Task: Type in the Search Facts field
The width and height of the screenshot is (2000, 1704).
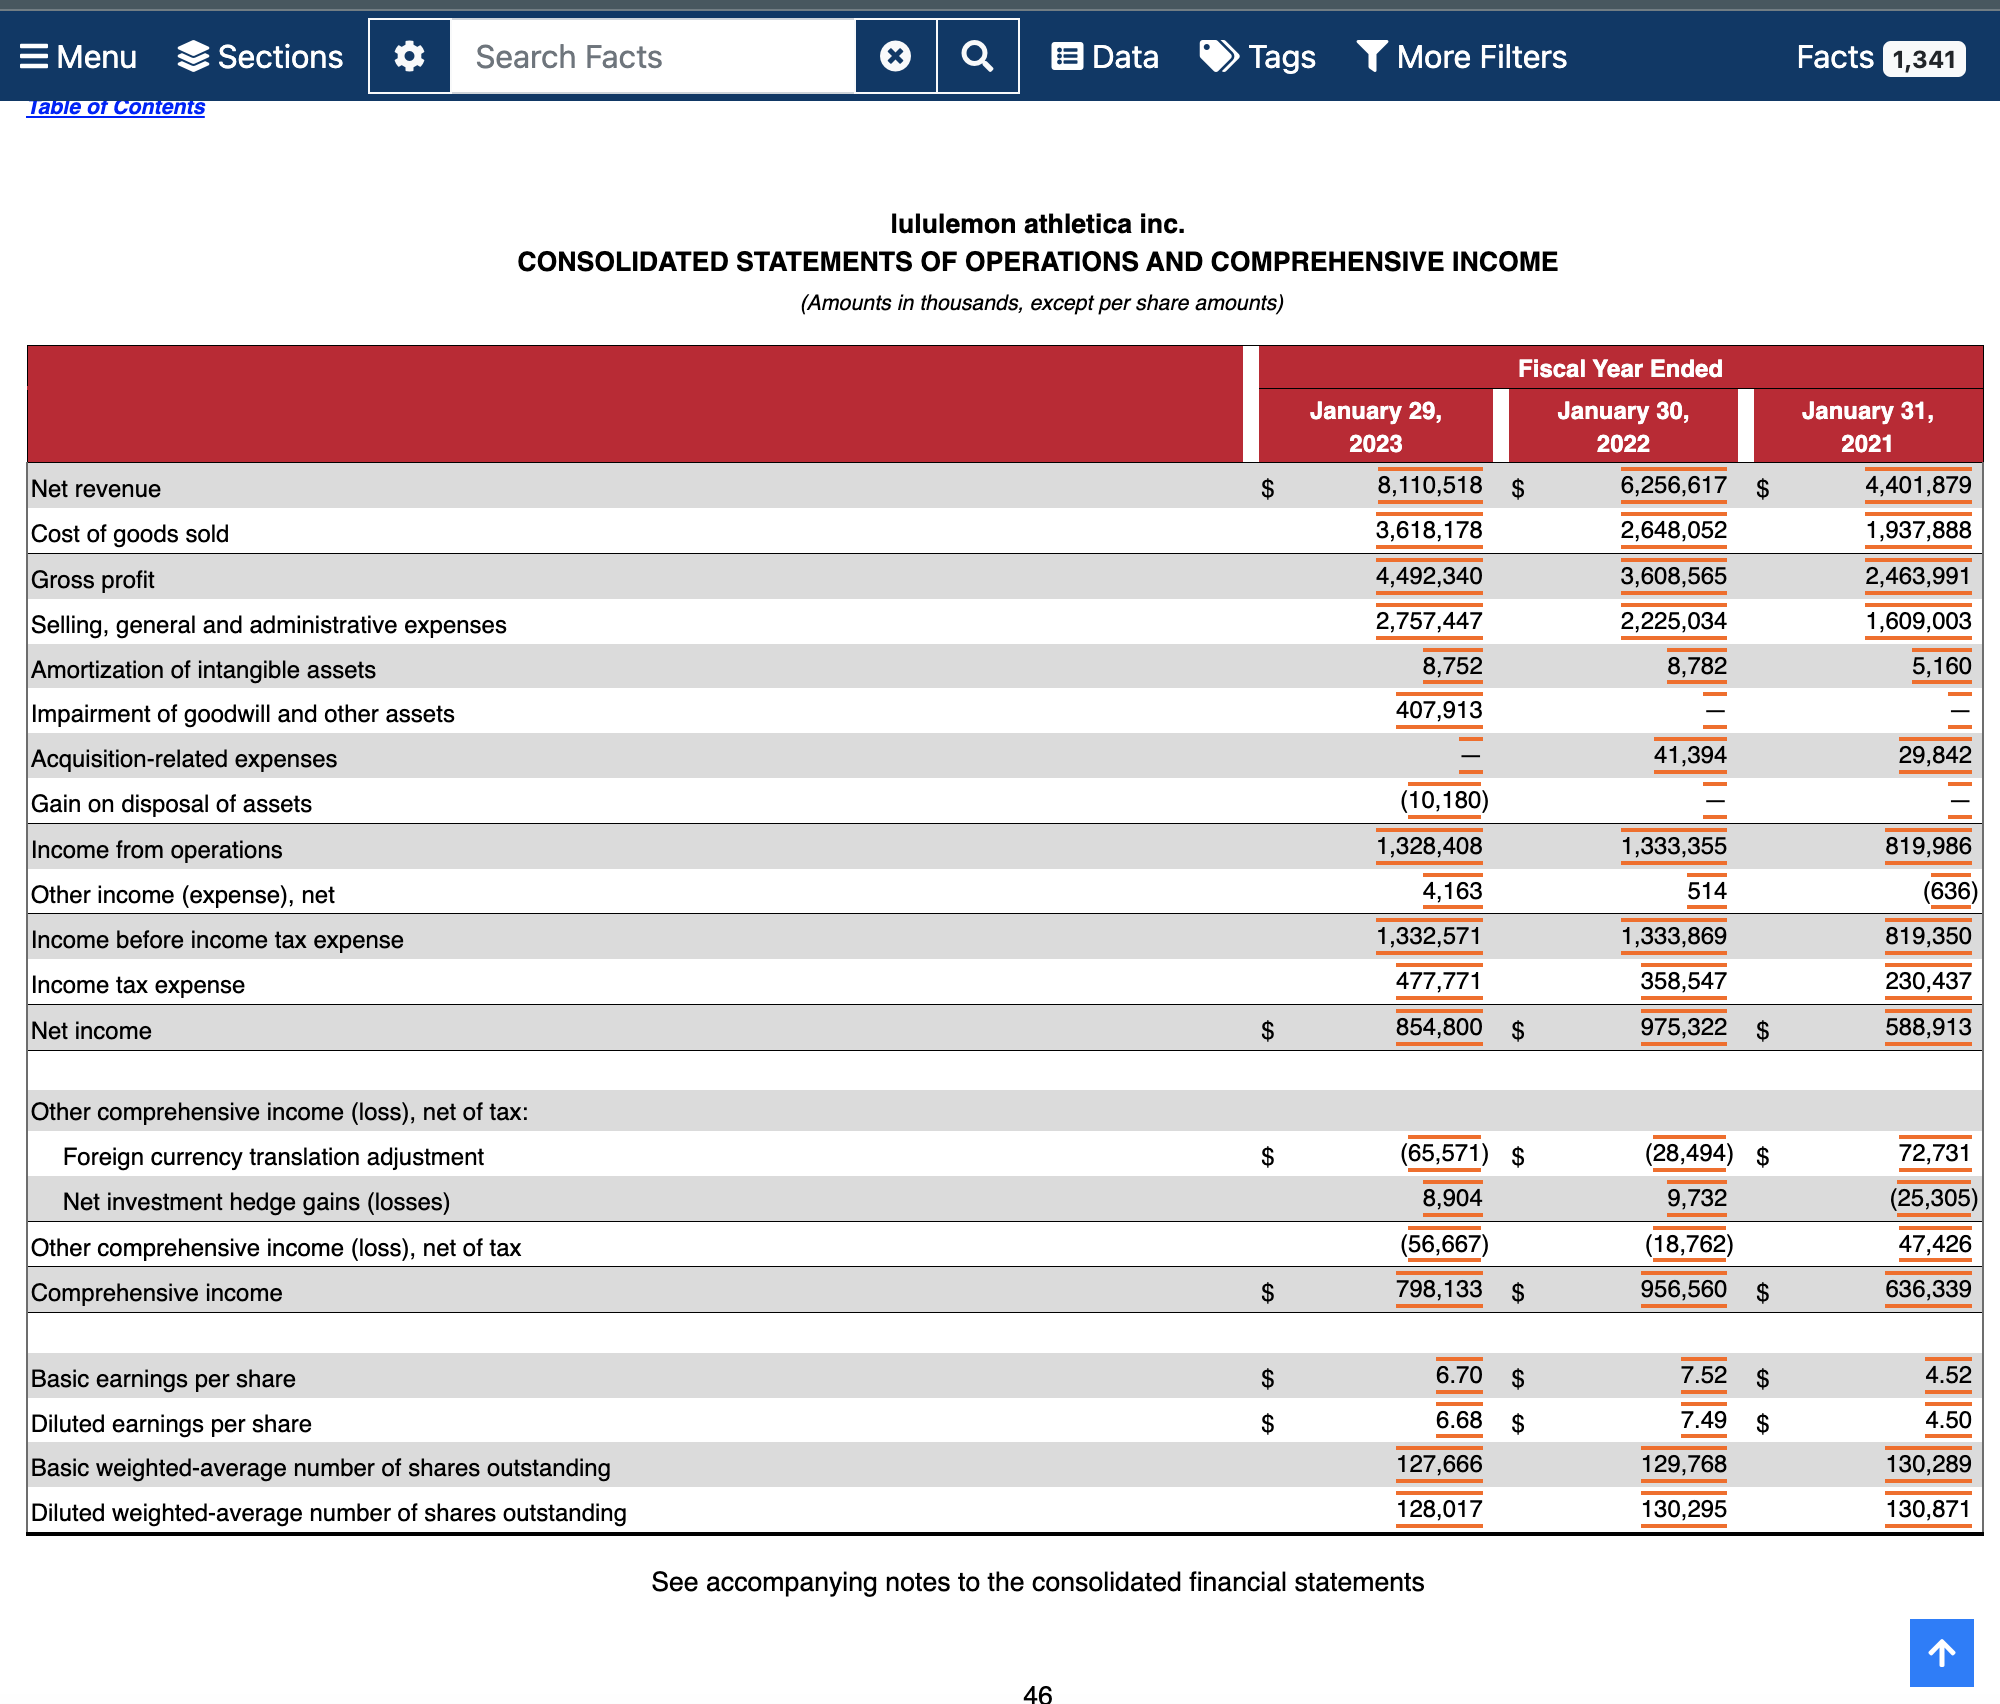Action: pos(652,57)
